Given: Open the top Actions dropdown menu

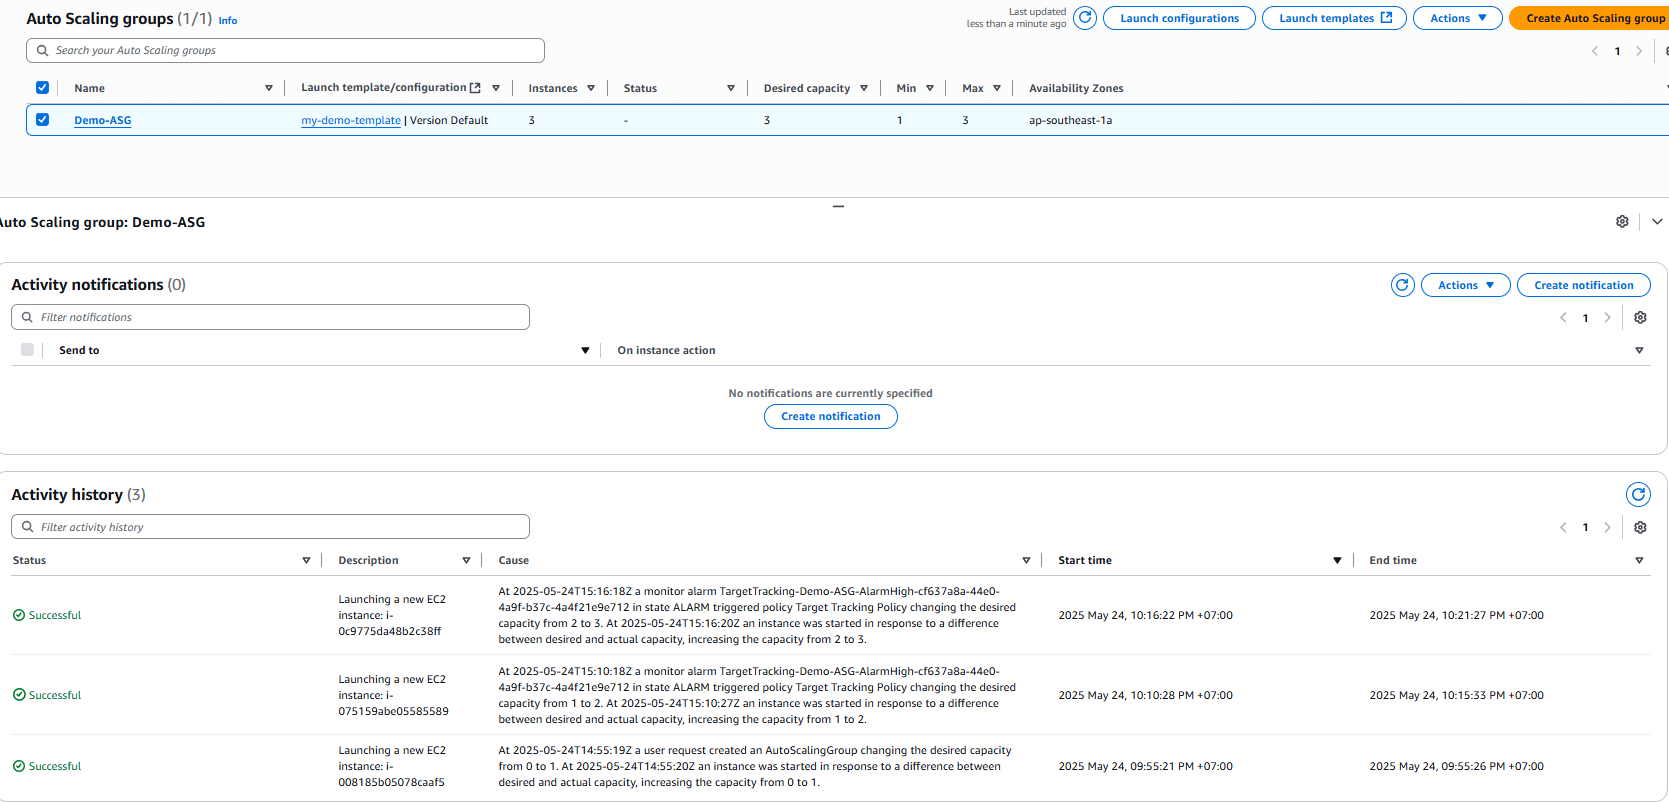Looking at the screenshot, I should [1457, 18].
